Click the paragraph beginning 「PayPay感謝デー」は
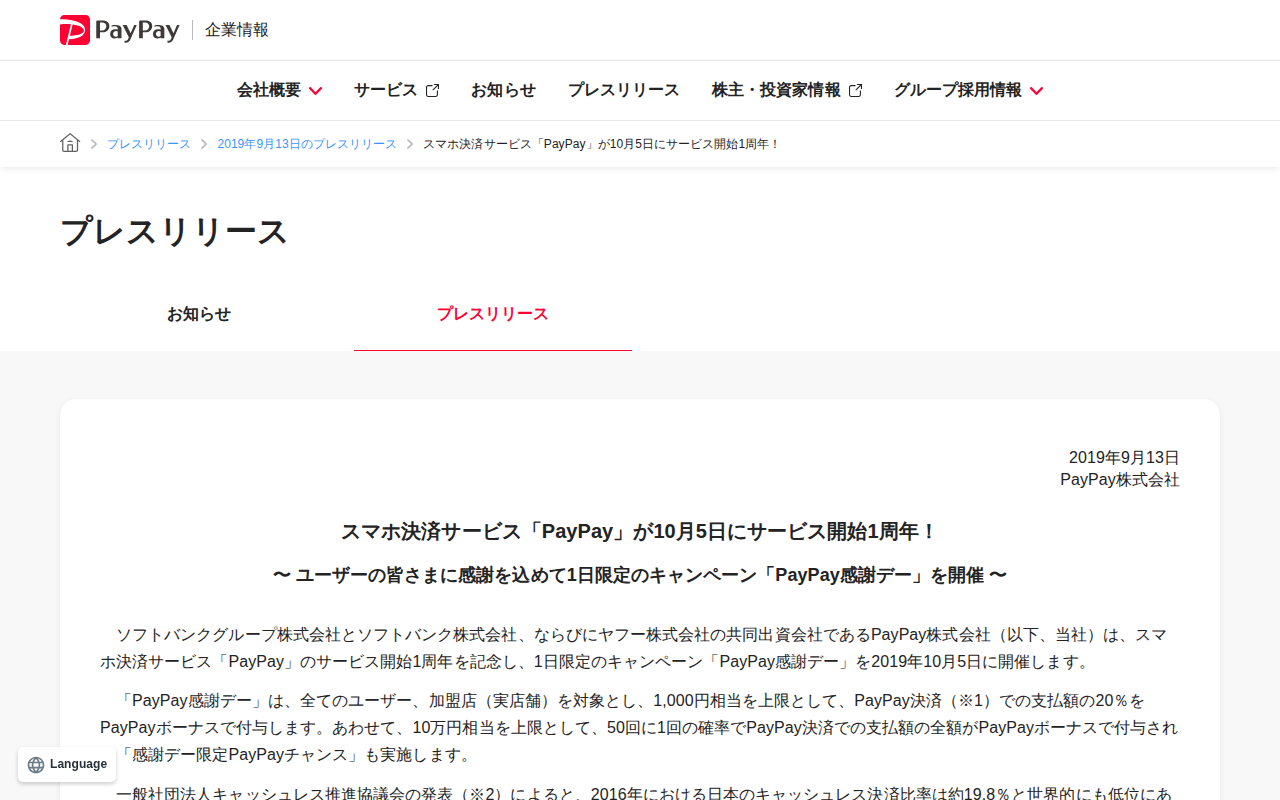The image size is (1280, 800). 640,727
